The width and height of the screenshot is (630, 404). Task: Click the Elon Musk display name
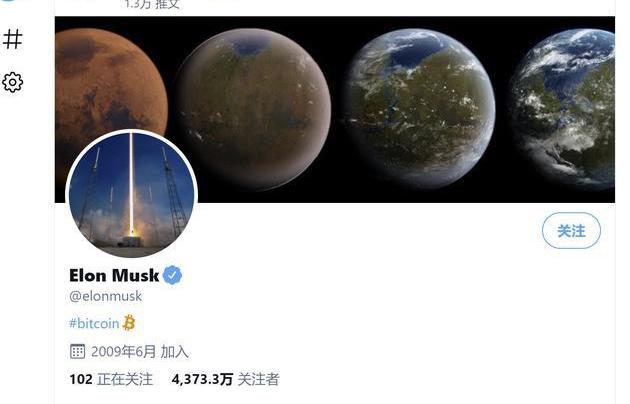pos(114,275)
